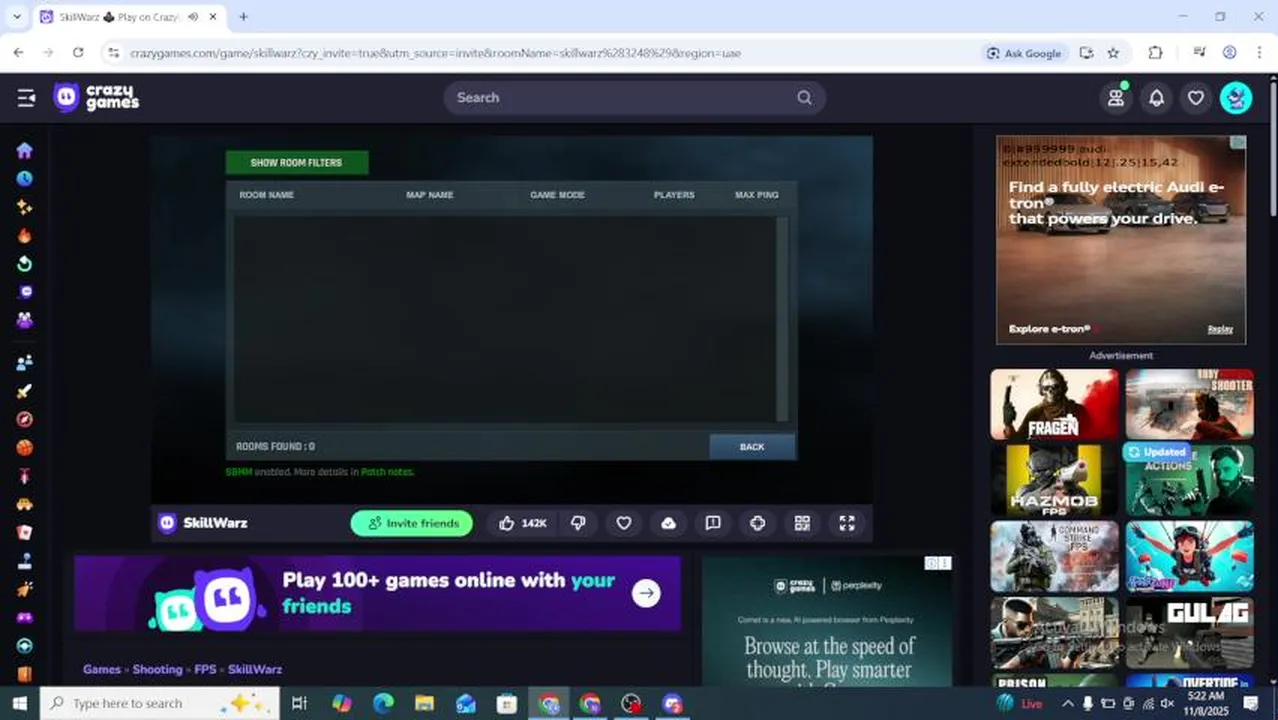Open Car games category in sidebar

pos(25,504)
